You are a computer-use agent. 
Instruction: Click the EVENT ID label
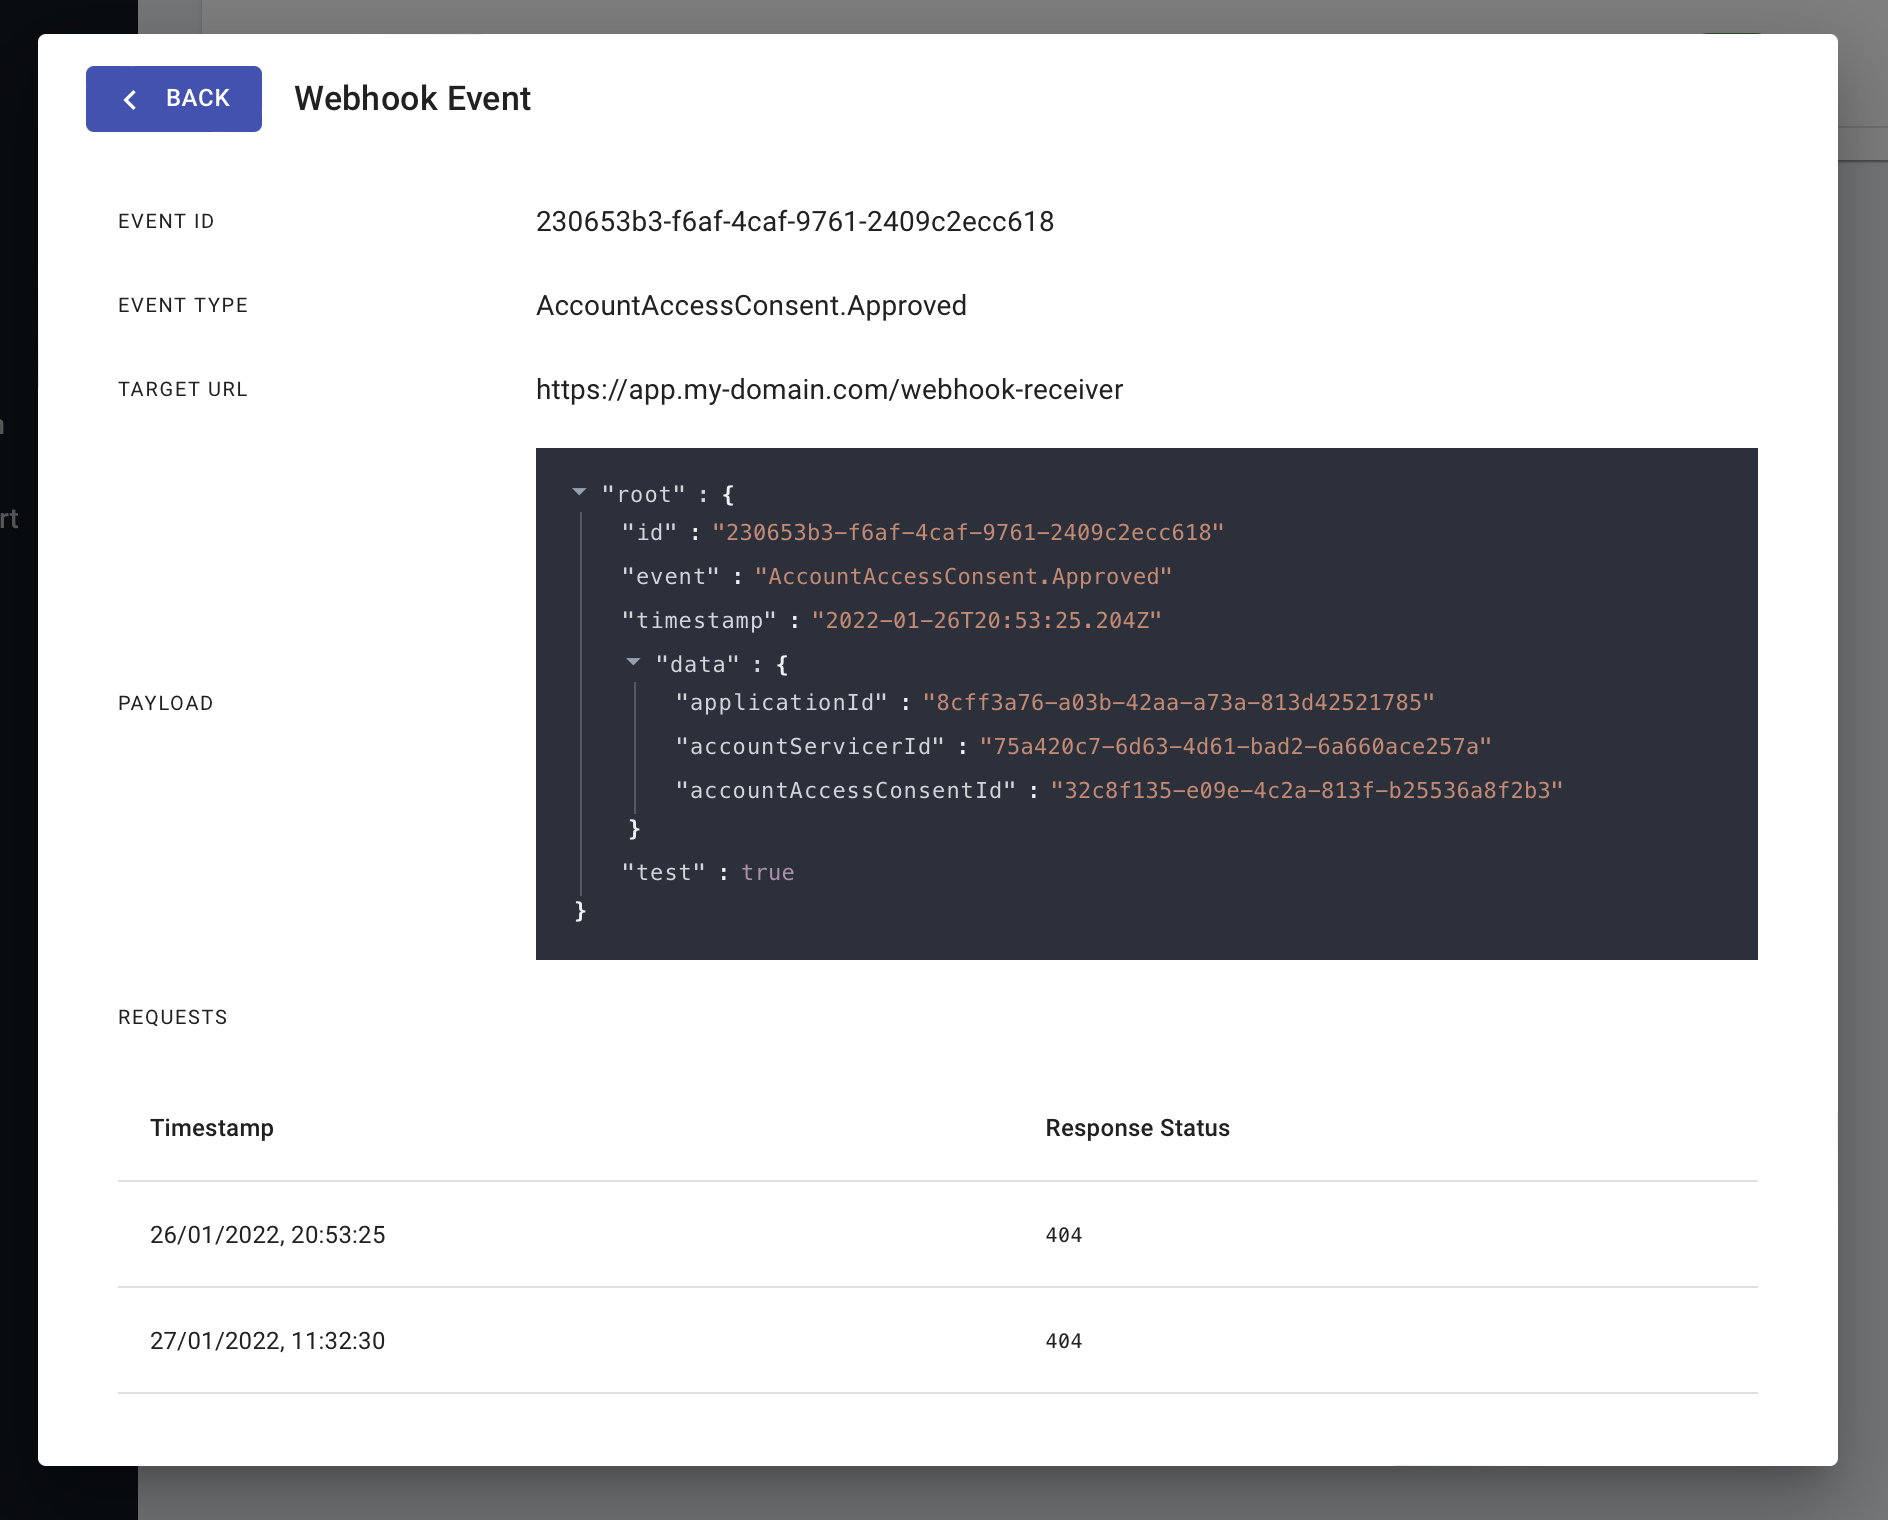click(166, 222)
